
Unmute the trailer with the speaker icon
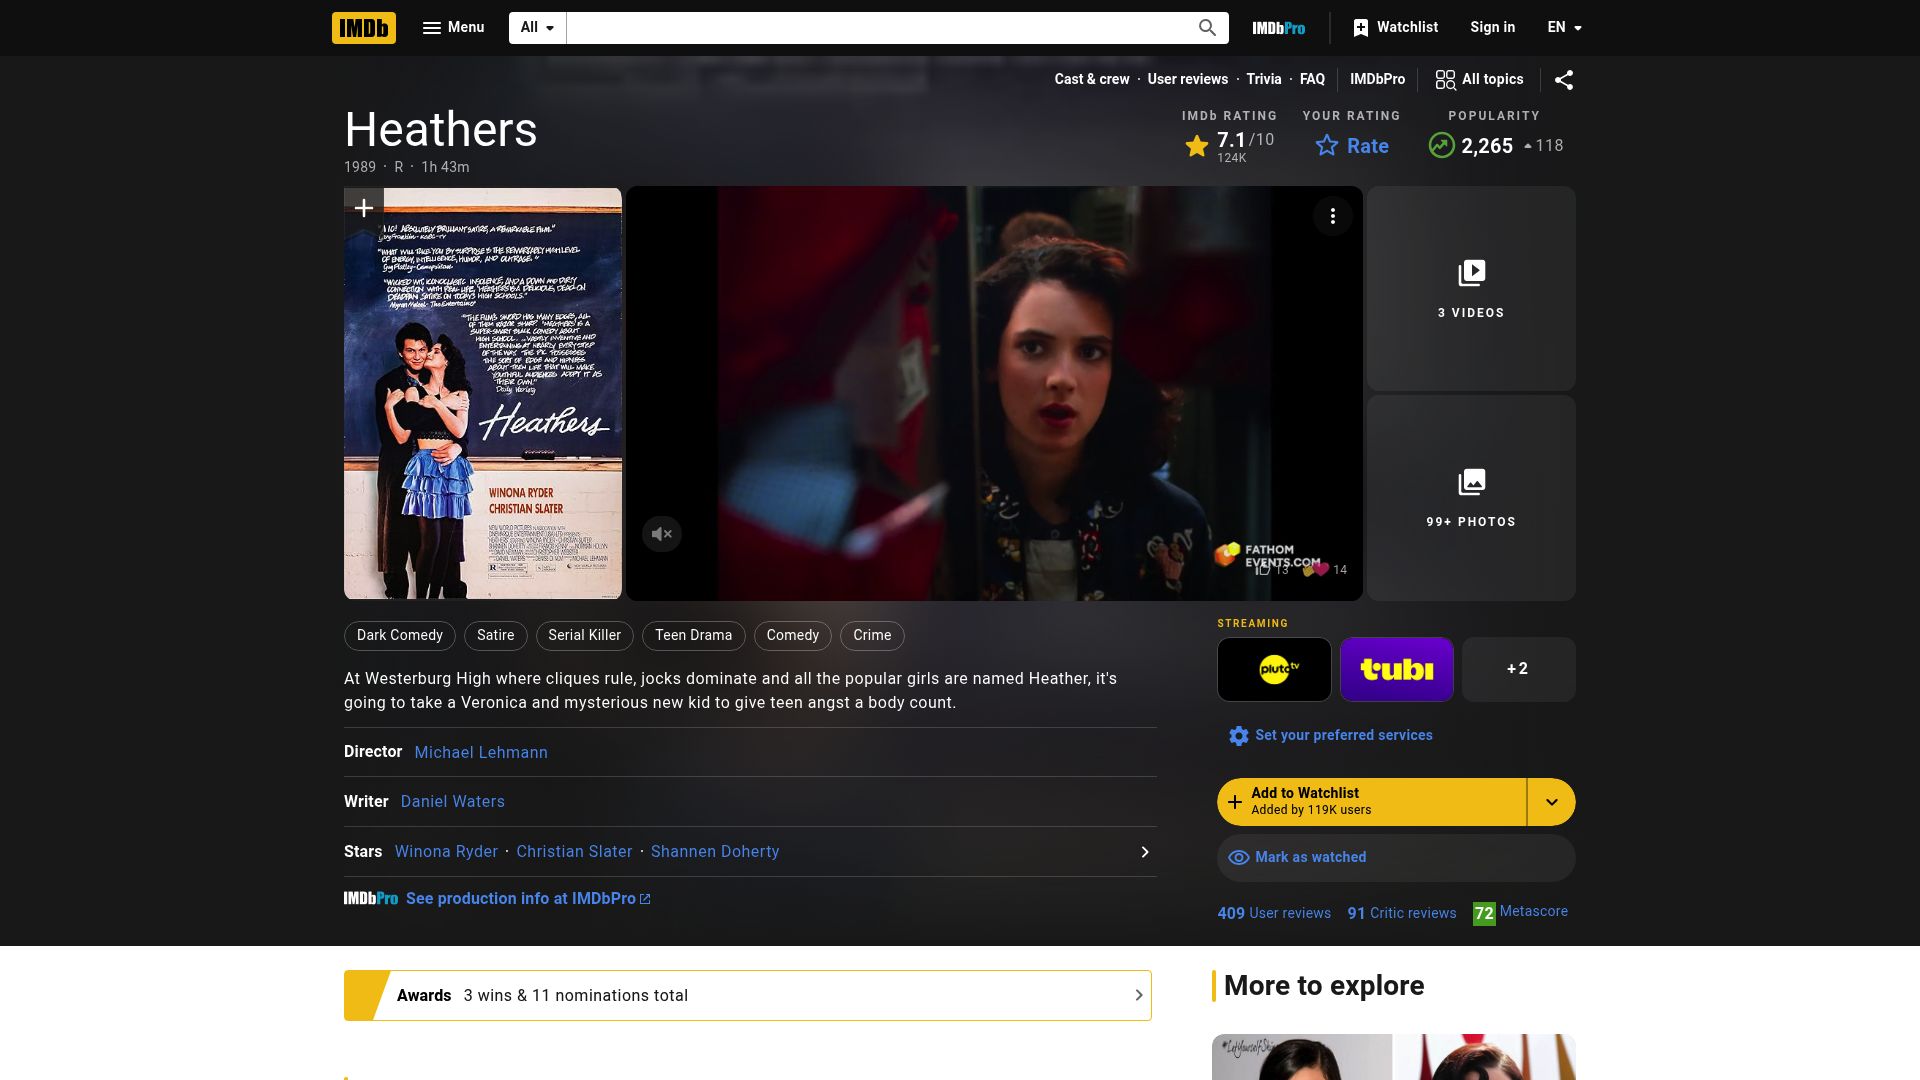(x=662, y=534)
